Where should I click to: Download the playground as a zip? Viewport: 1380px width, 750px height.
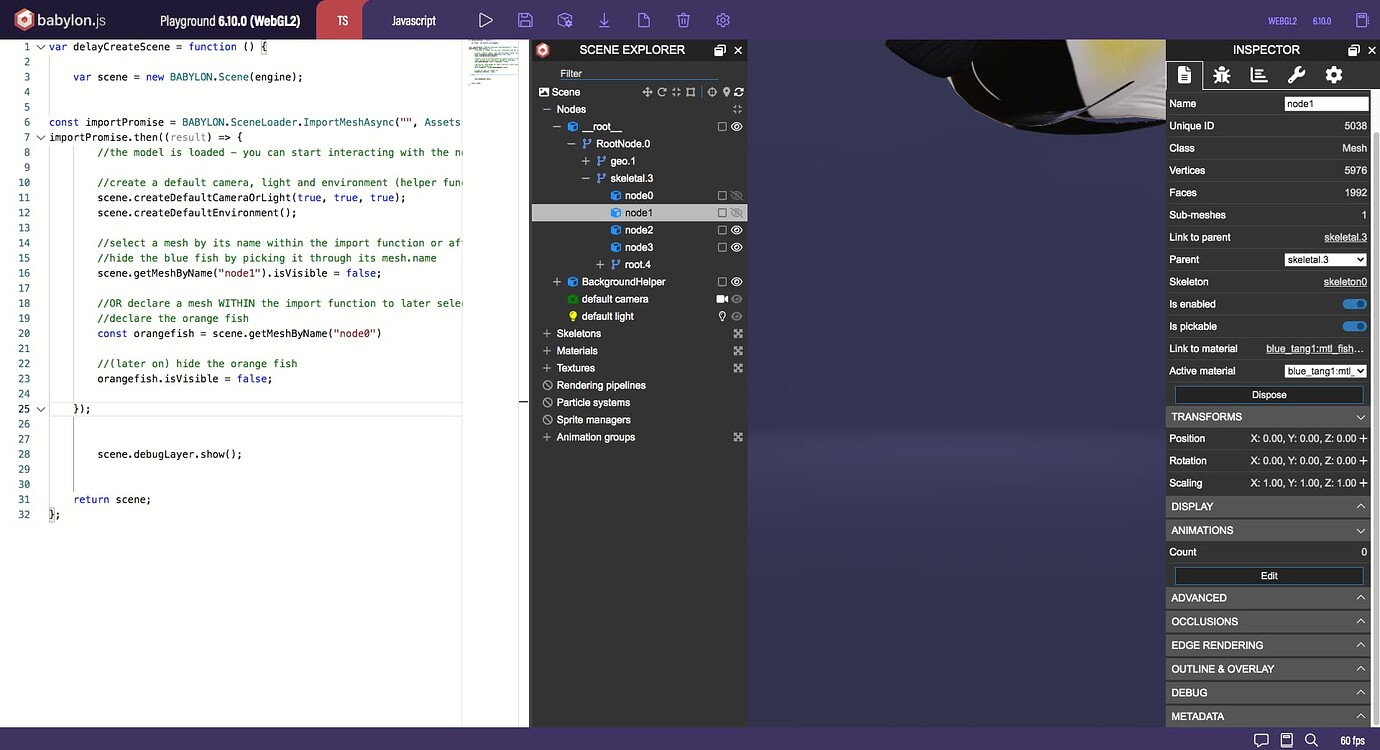(604, 19)
